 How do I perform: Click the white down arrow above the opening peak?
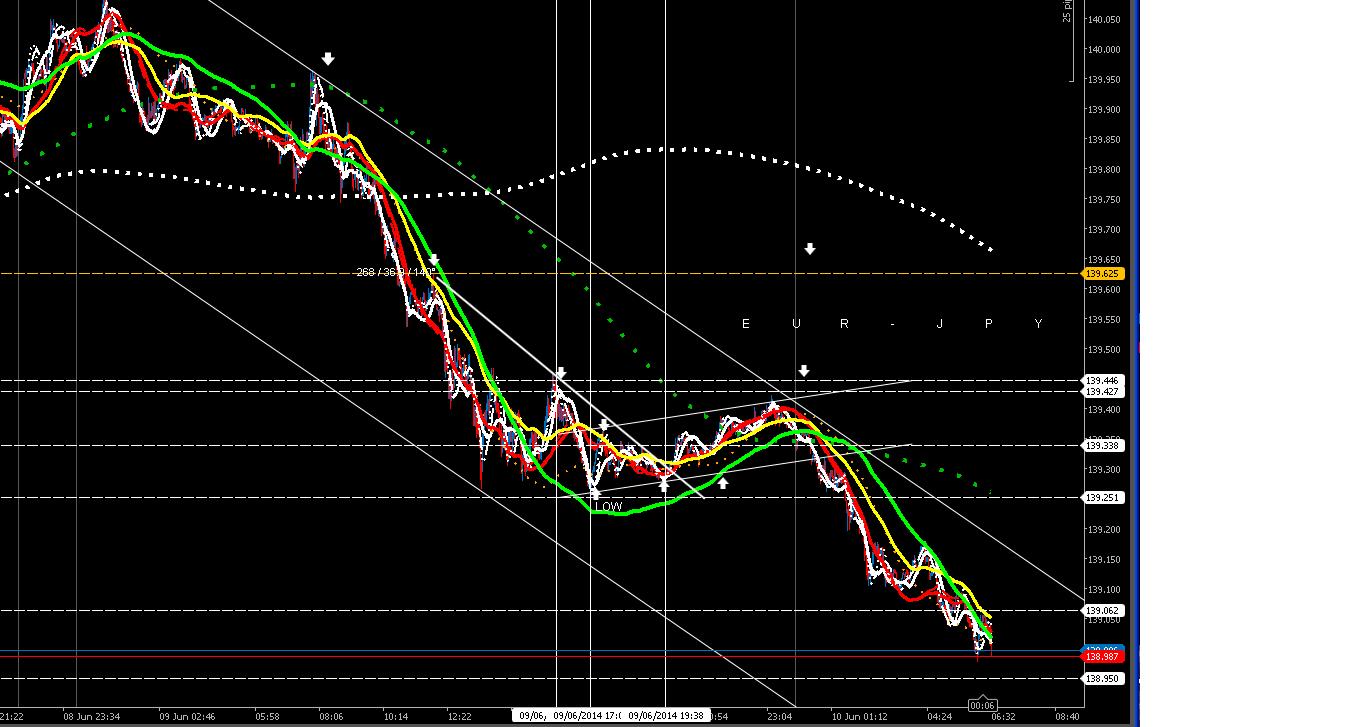328,58
